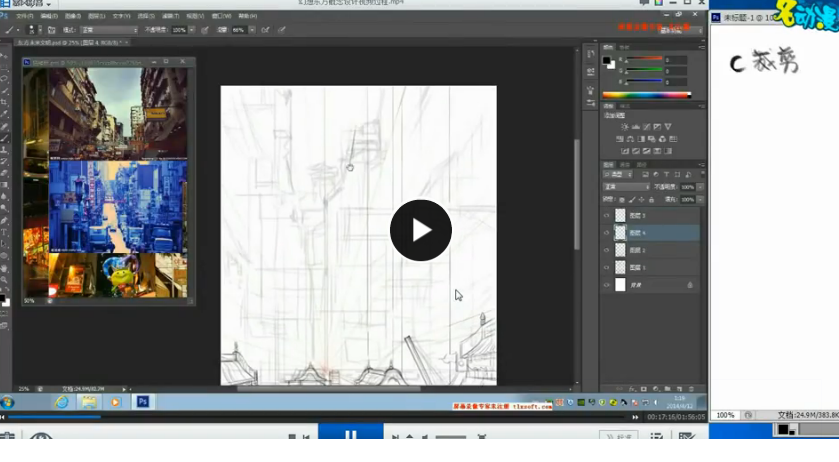
Task: Open the brush 模式 (mode) dropdown set to 正常
Action: [109, 30]
